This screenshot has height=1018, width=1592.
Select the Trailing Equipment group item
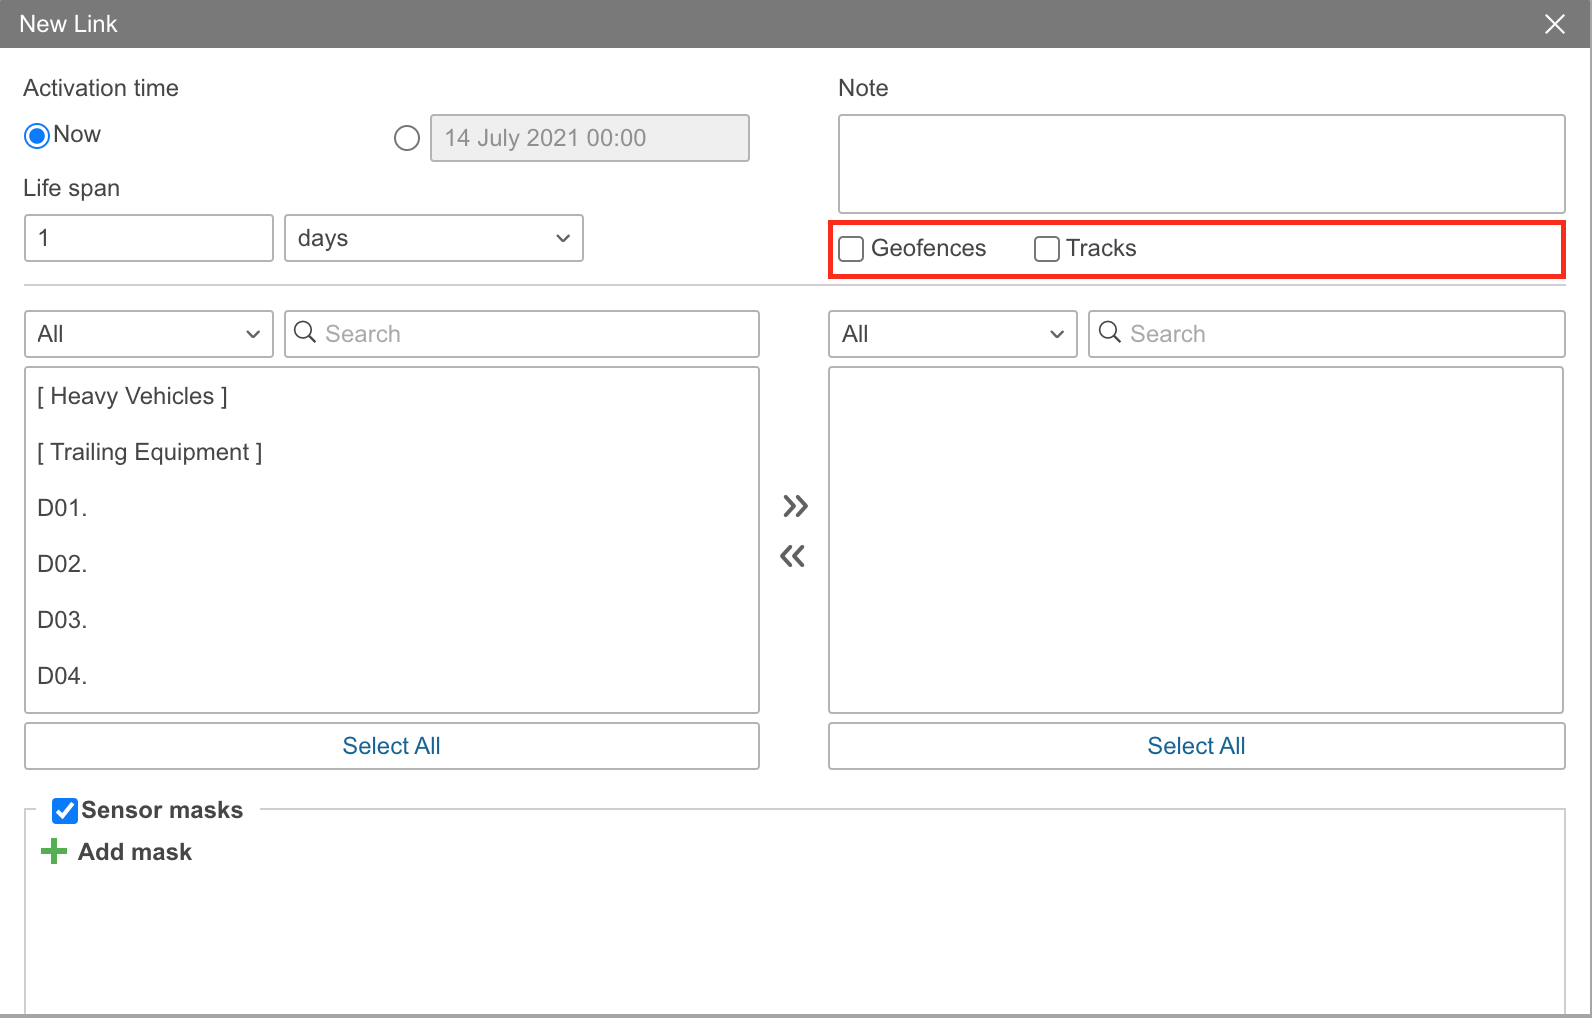point(150,452)
